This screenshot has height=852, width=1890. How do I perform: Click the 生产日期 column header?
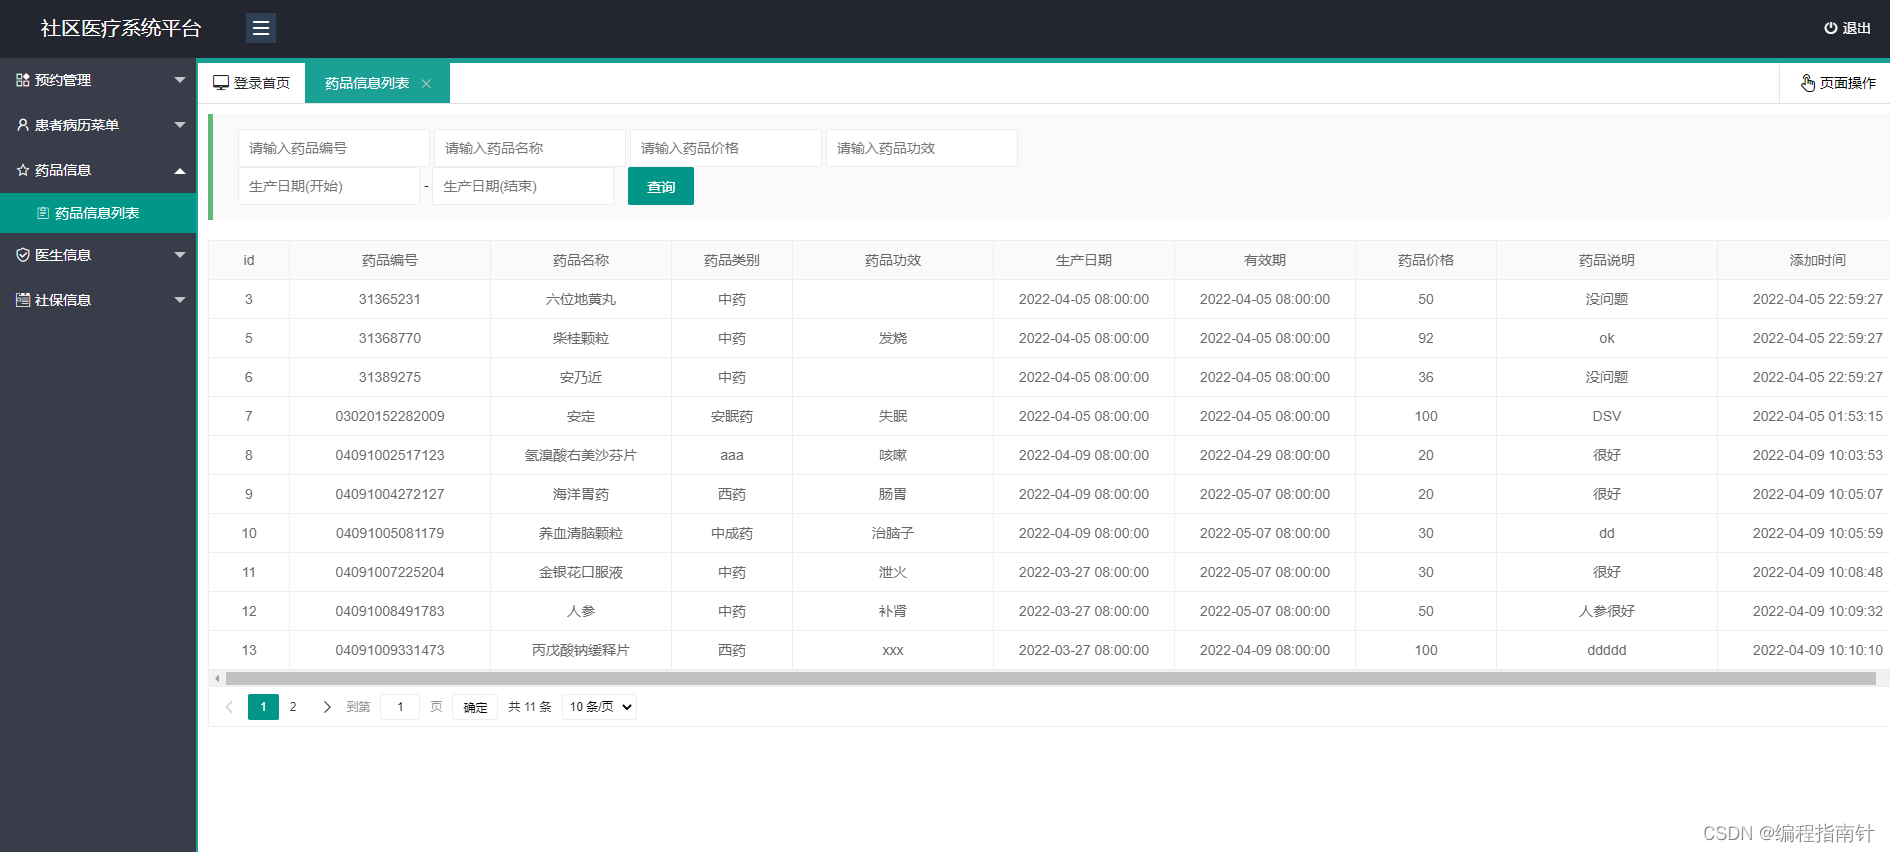pyautogui.click(x=1084, y=260)
